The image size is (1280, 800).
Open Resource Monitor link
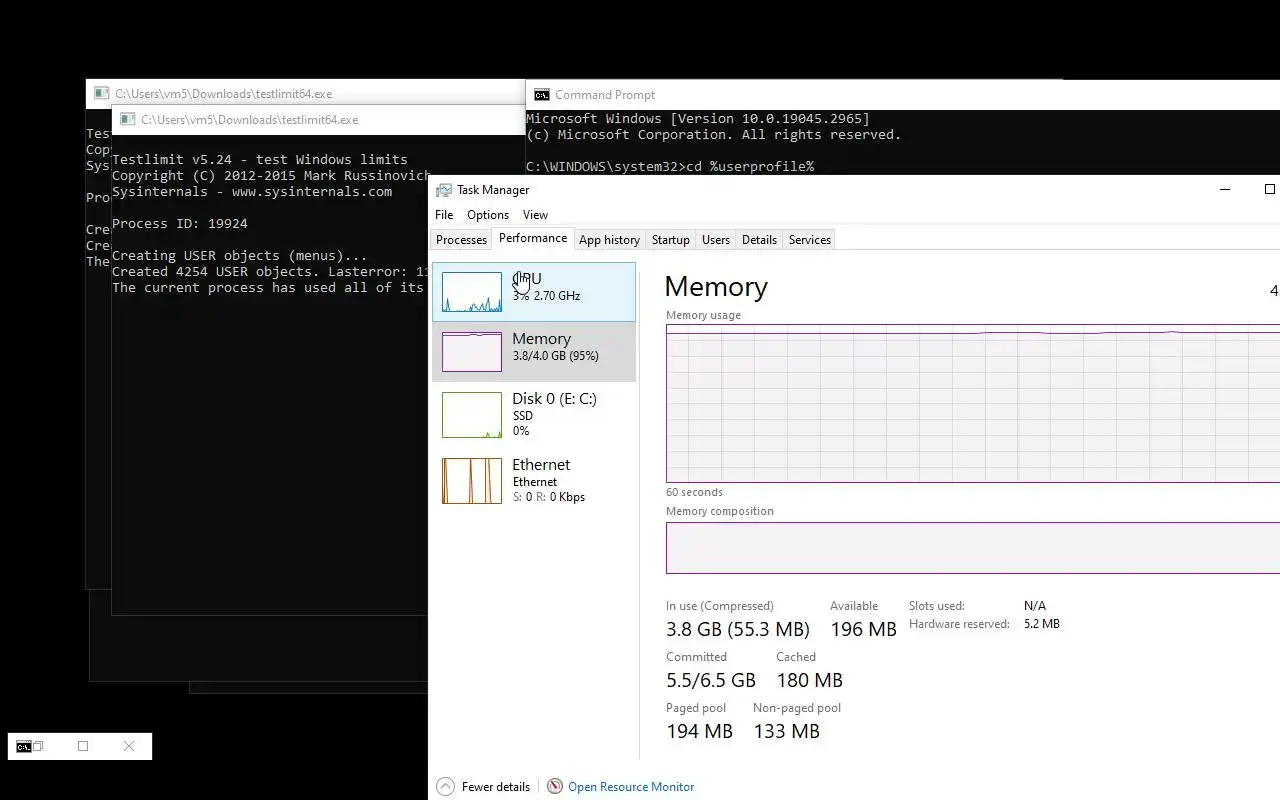point(631,787)
